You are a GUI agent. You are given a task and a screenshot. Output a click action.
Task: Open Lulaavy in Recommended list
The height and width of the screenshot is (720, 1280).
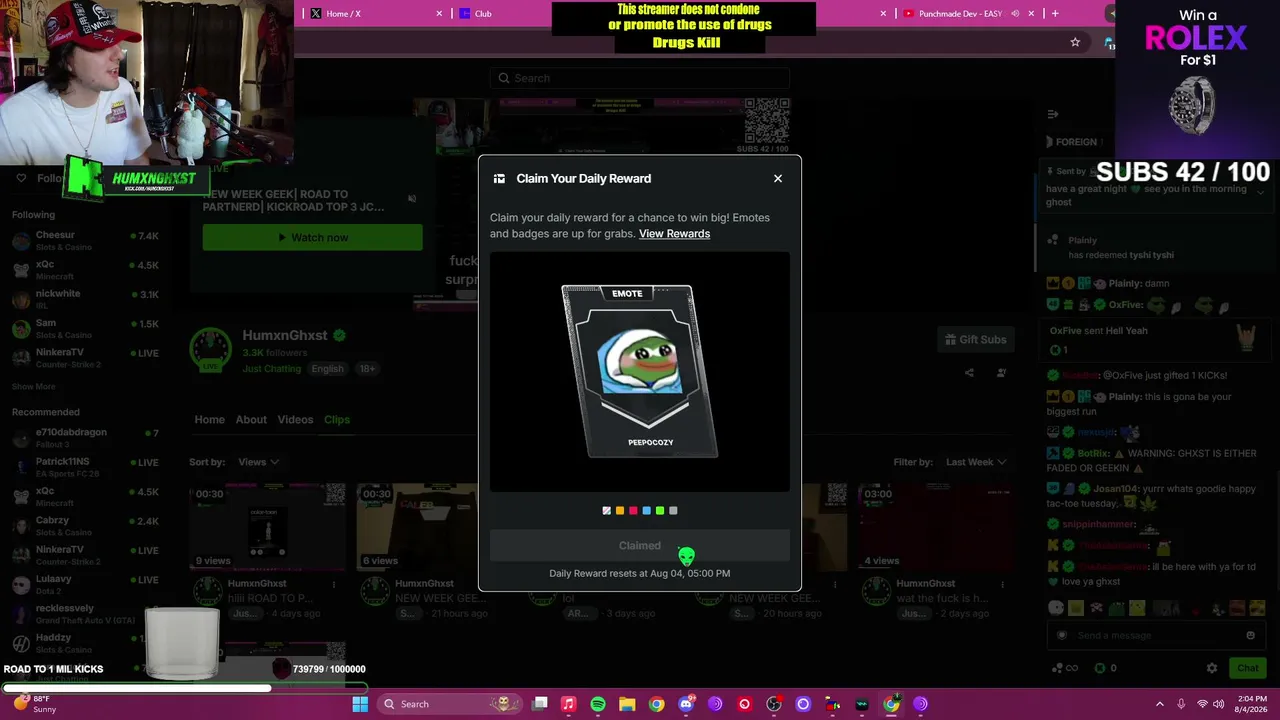click(x=85, y=584)
